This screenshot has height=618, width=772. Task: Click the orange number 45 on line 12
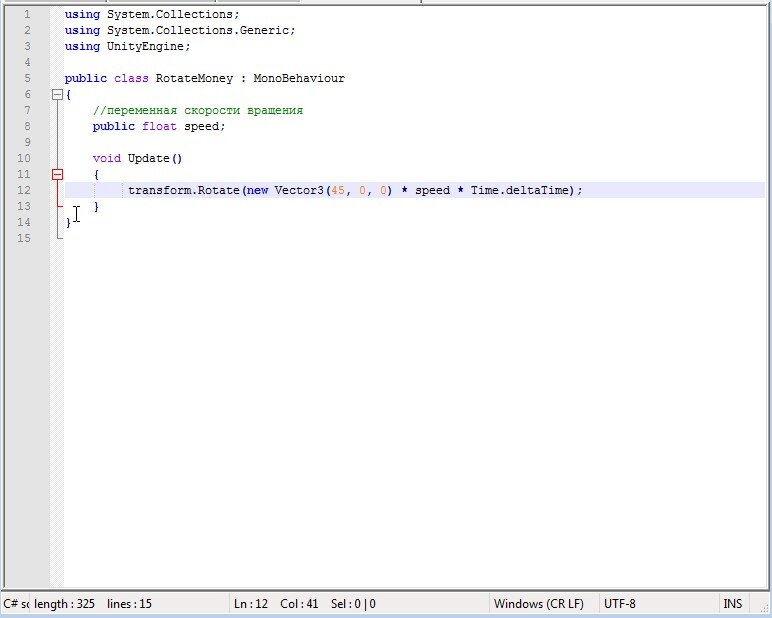(338, 190)
